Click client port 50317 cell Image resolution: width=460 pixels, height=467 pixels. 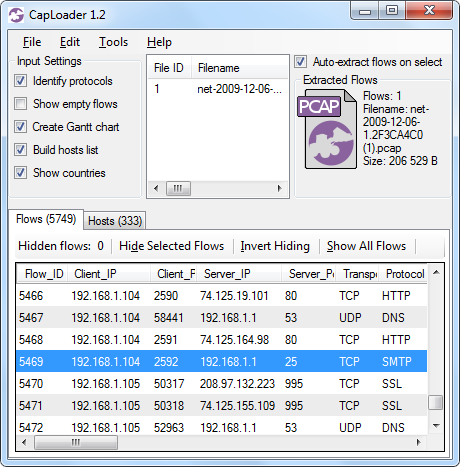(169, 384)
